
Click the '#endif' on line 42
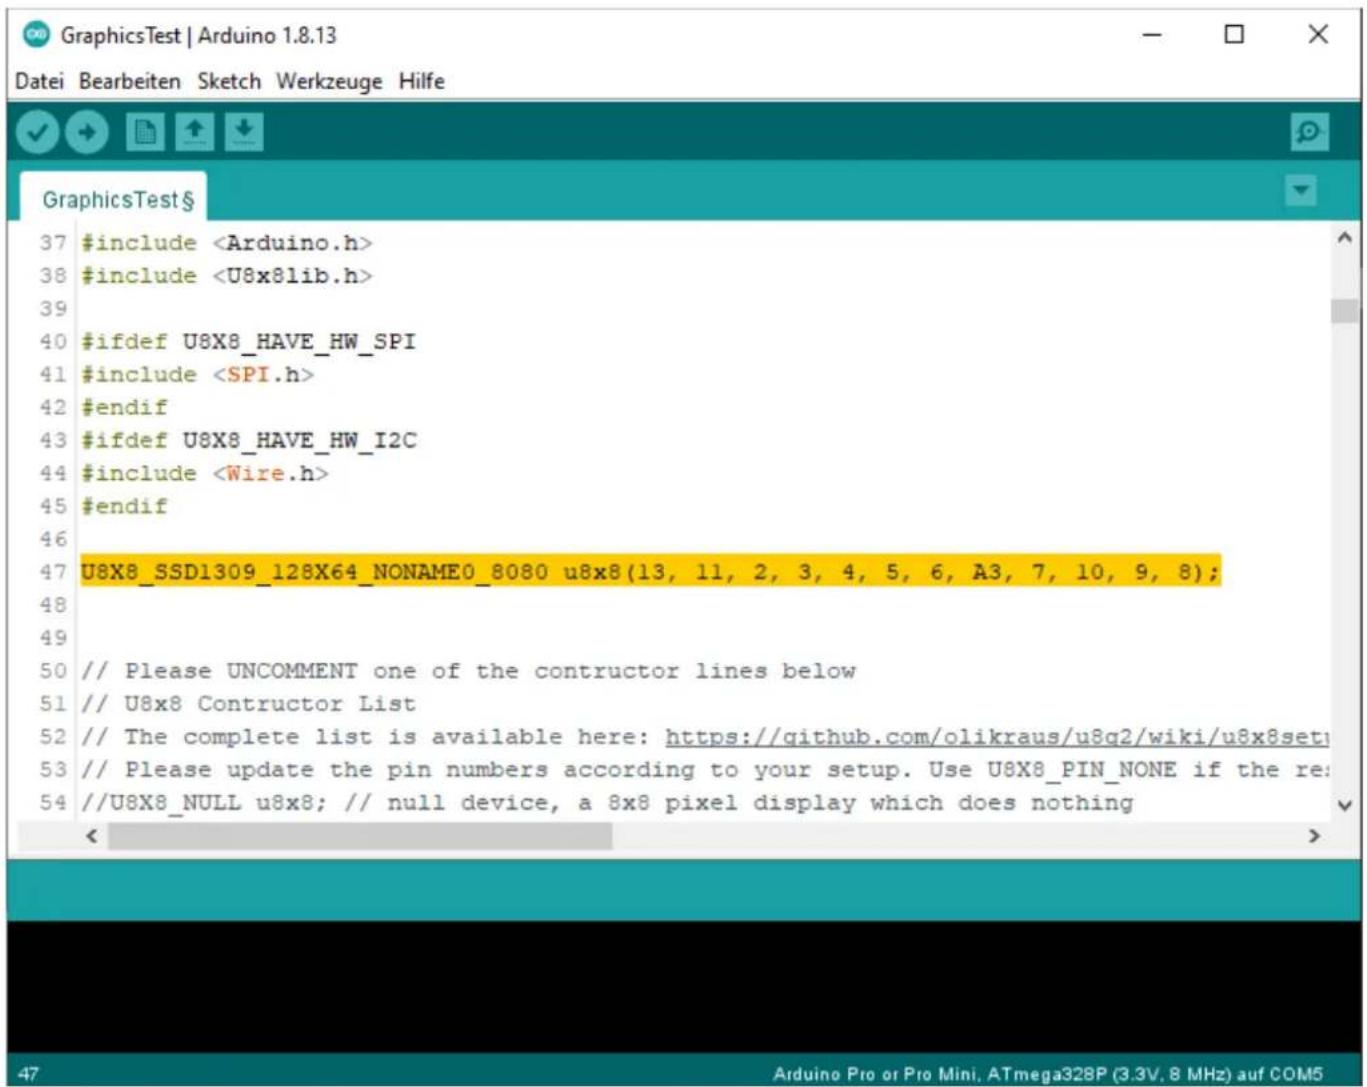[x=124, y=408]
